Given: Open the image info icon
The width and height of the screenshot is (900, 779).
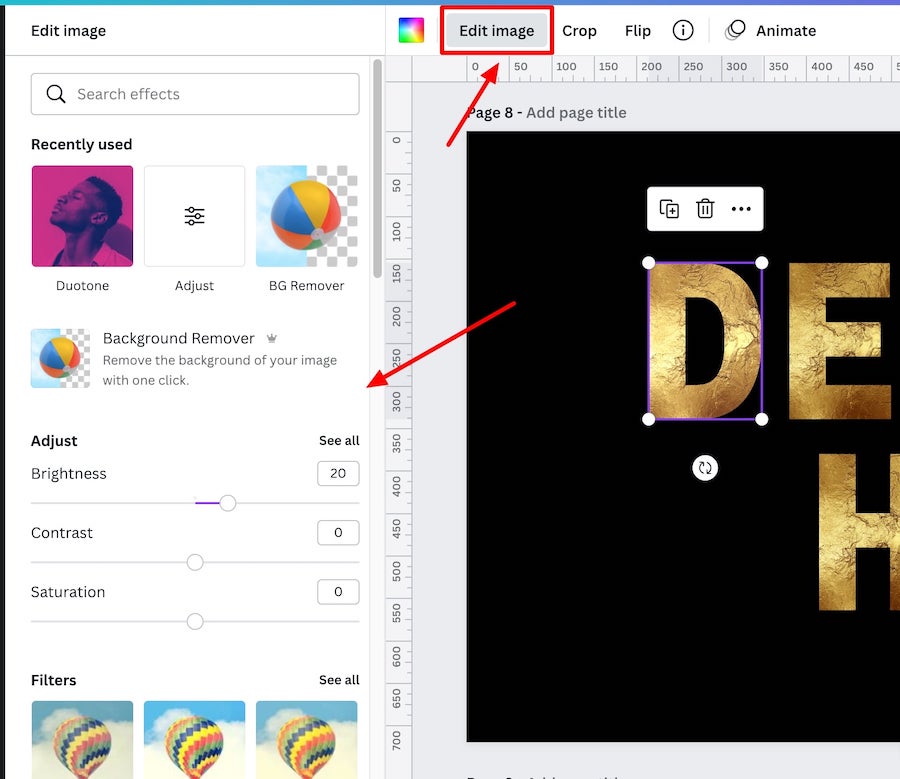Looking at the screenshot, I should tap(682, 30).
